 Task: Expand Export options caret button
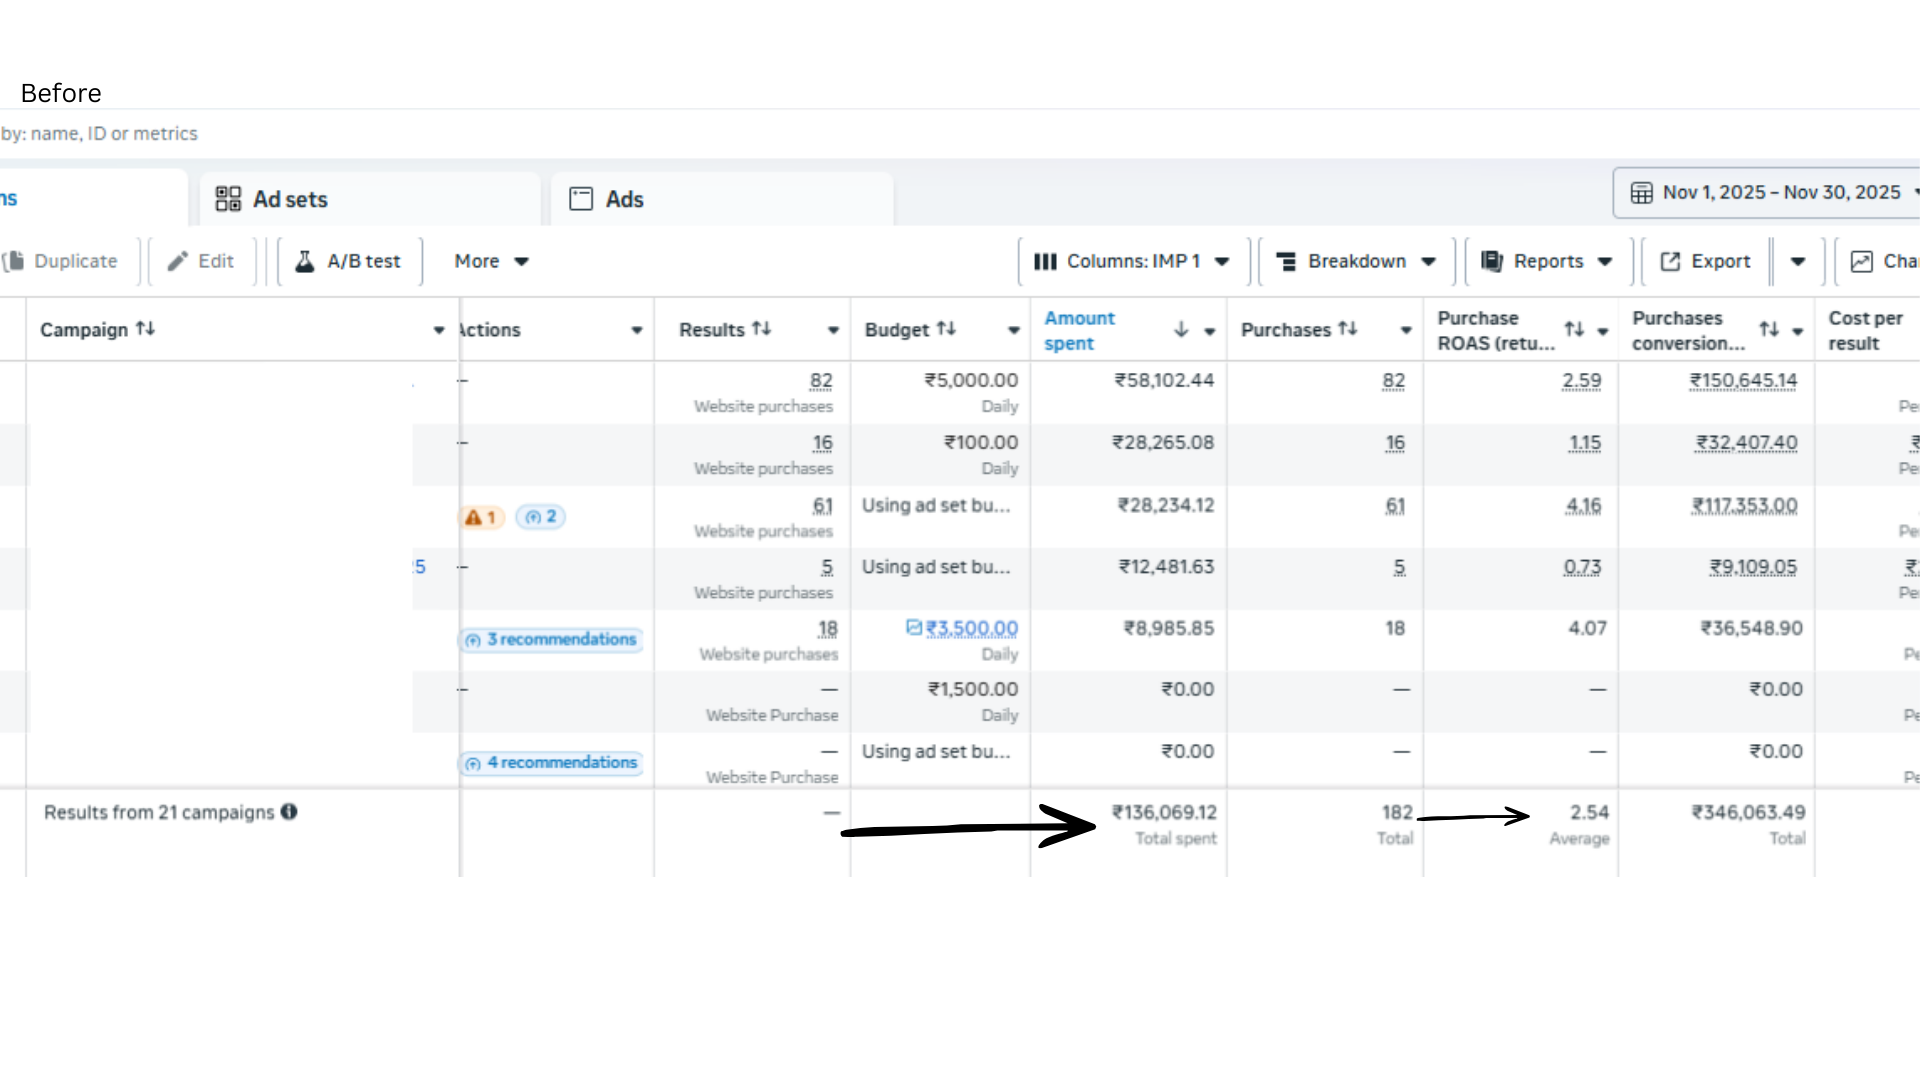coord(1798,261)
